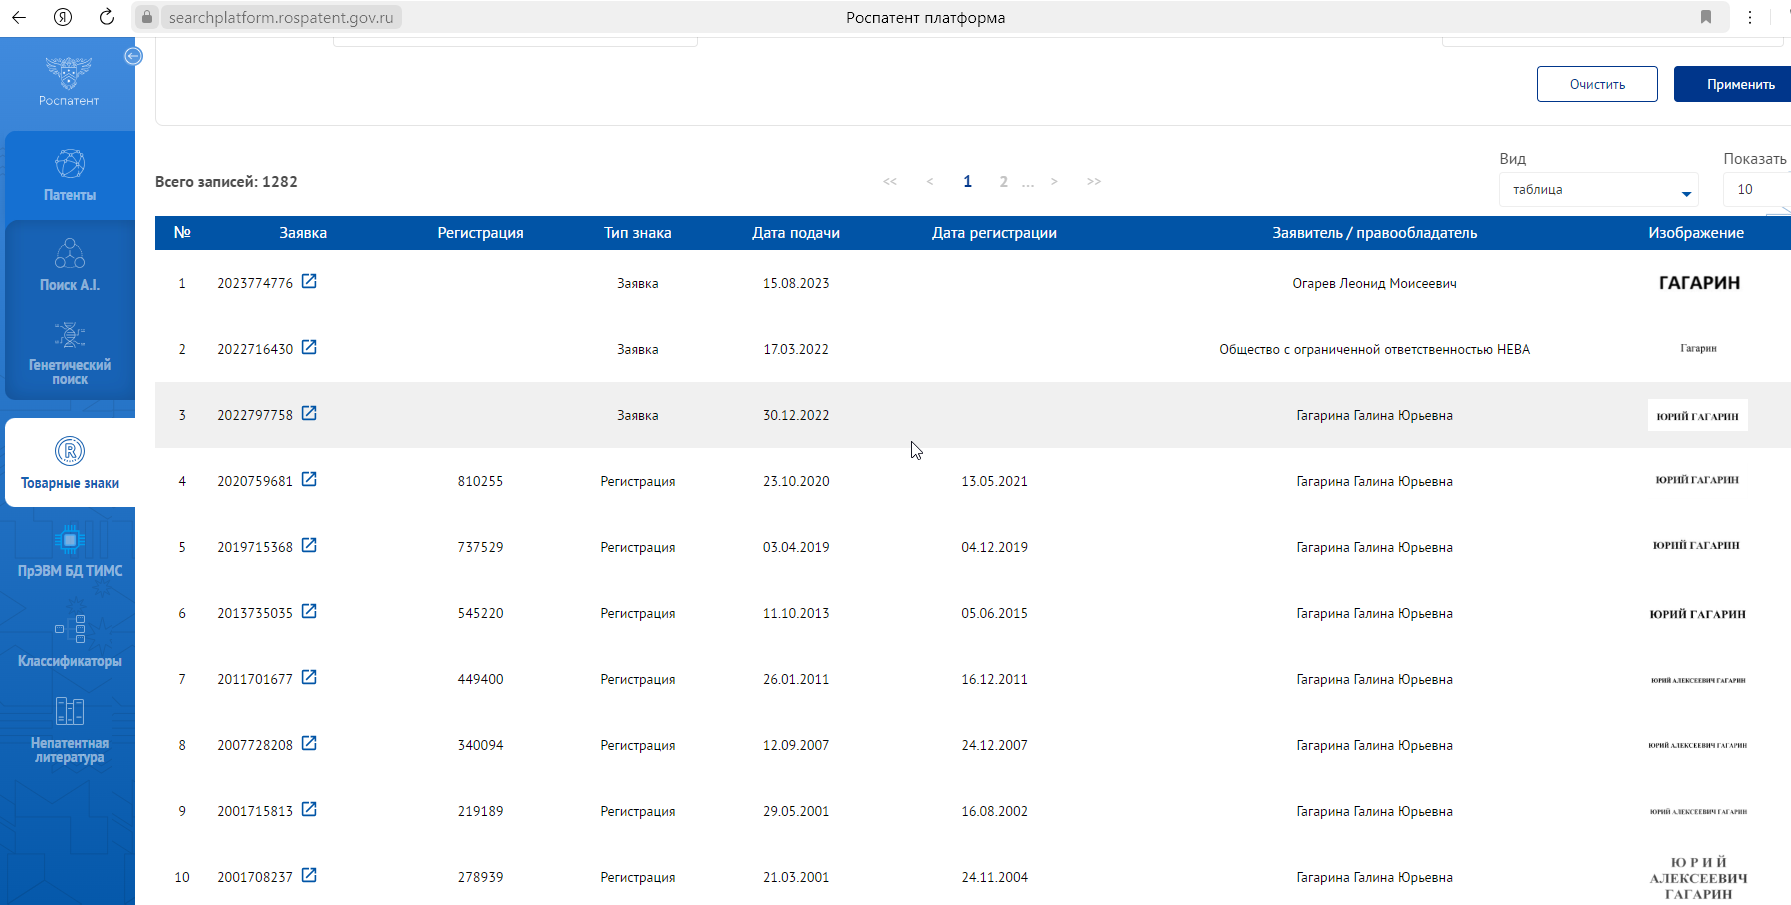Open external link for application 2013735035
1791x905 pixels.
[309, 612]
